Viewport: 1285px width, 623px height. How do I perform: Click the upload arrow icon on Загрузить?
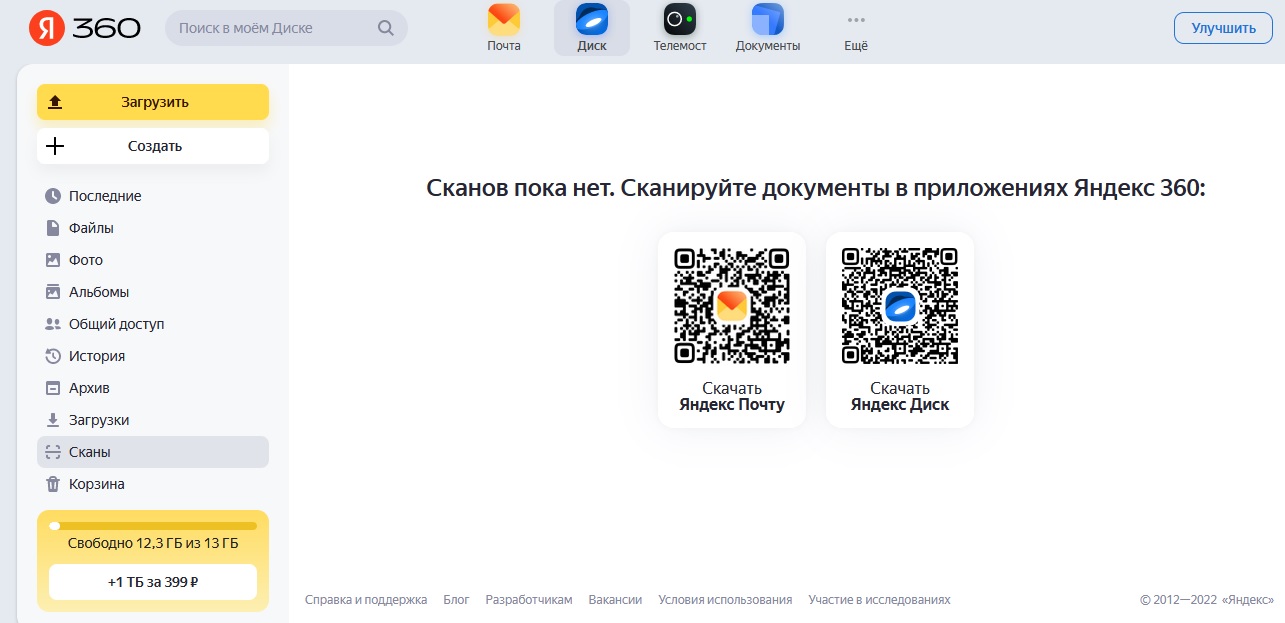[55, 102]
